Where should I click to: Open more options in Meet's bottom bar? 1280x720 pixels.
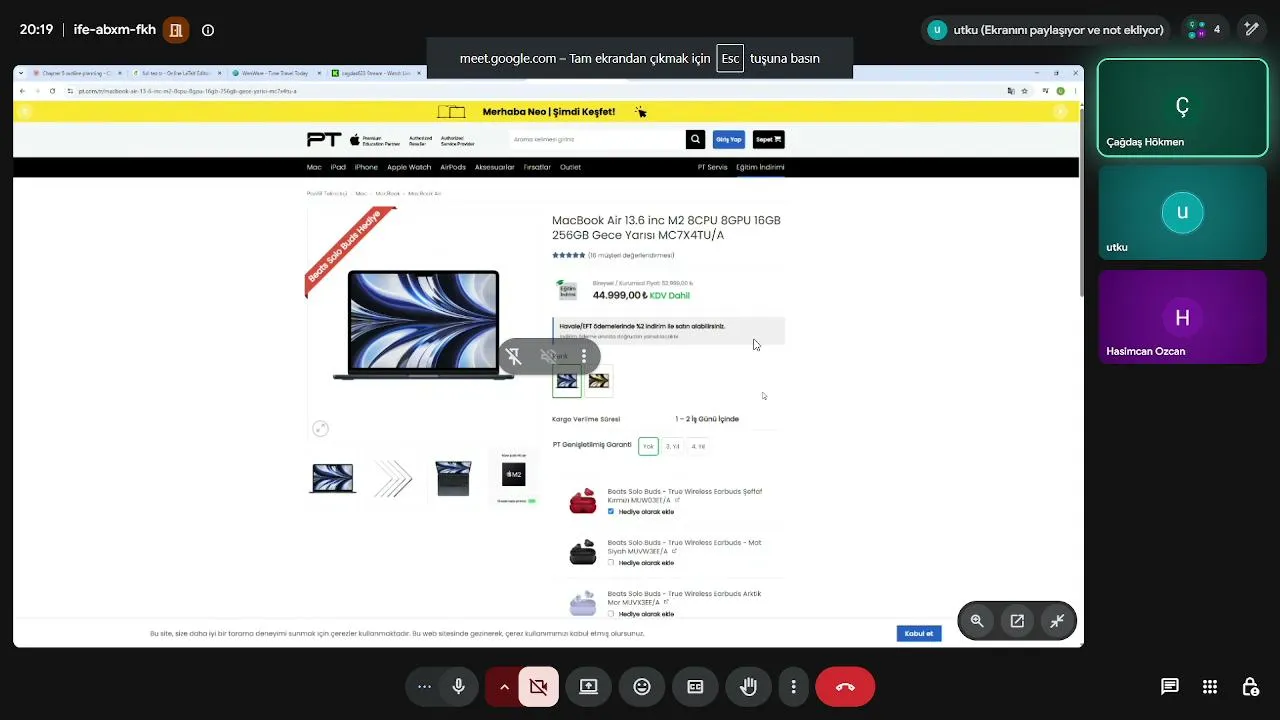[793, 687]
